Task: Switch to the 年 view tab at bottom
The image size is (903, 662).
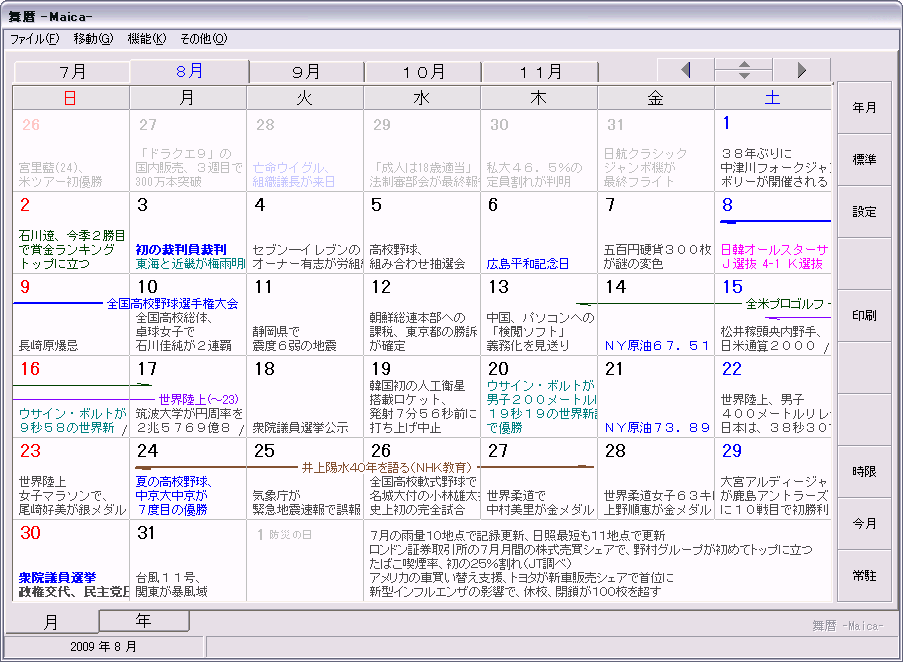Action: 144,621
